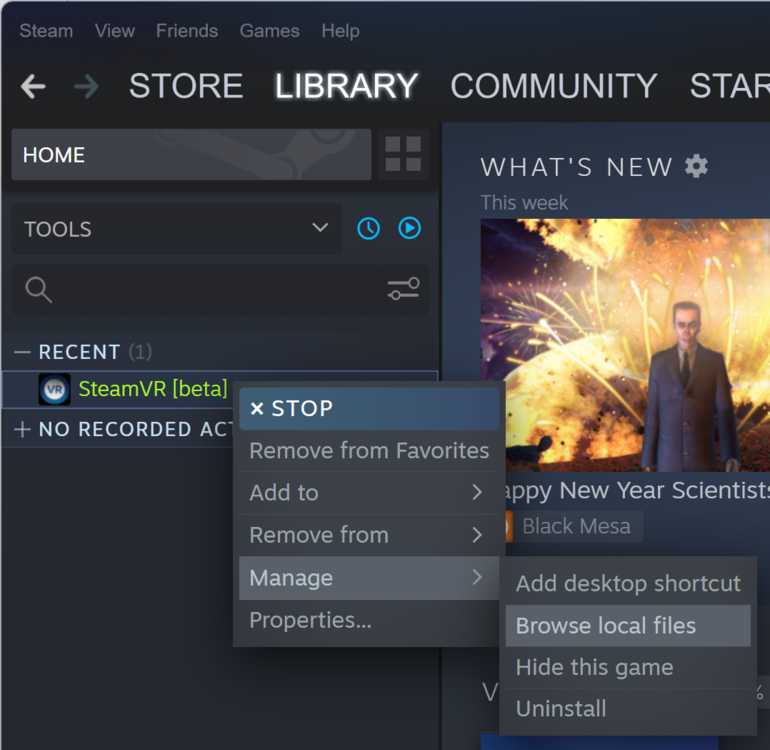Screen dimensions: 770x750
Task: Open the Friends menu
Action: coord(187,31)
